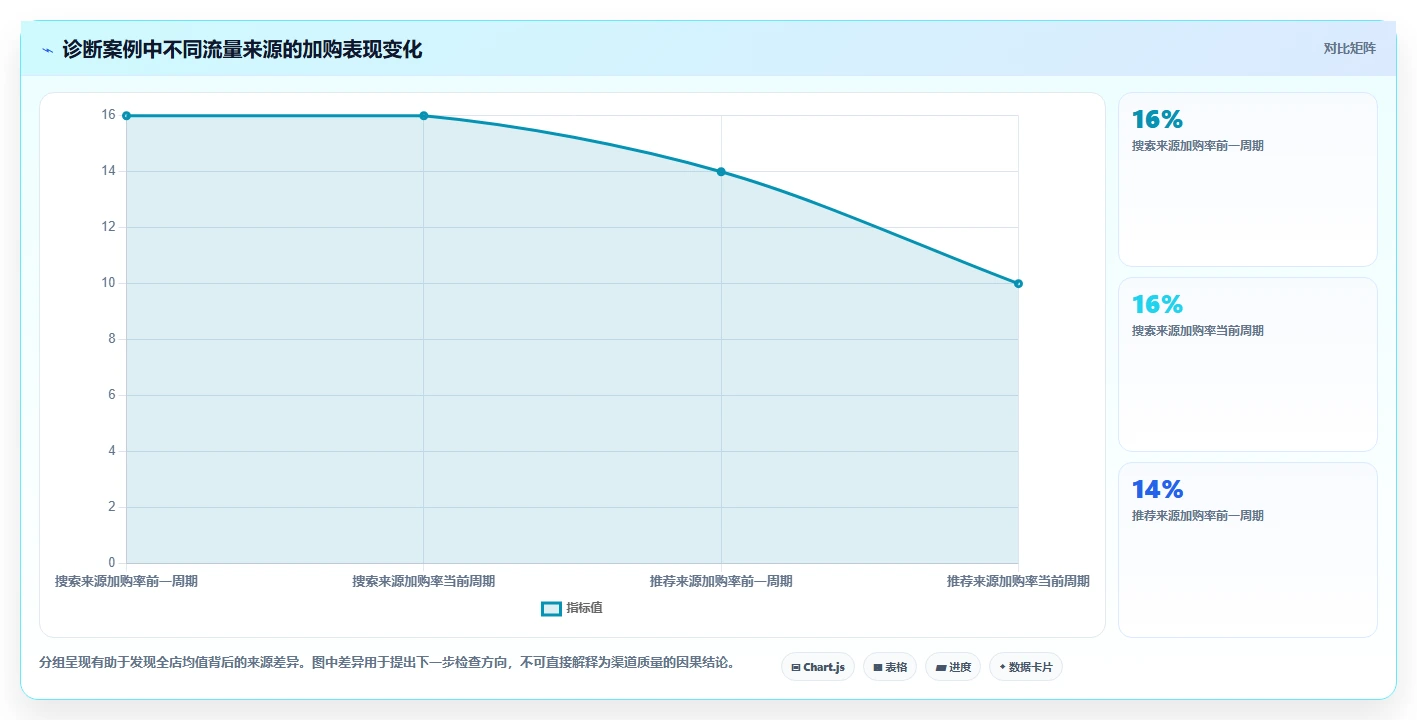Click card caption 搜索来源加购率前一周期
This screenshot has width=1417, height=720.
pyautogui.click(x=1197, y=146)
